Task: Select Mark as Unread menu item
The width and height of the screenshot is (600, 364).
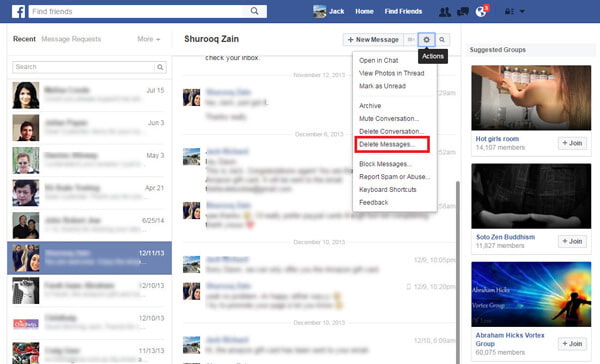Action: tap(382, 86)
